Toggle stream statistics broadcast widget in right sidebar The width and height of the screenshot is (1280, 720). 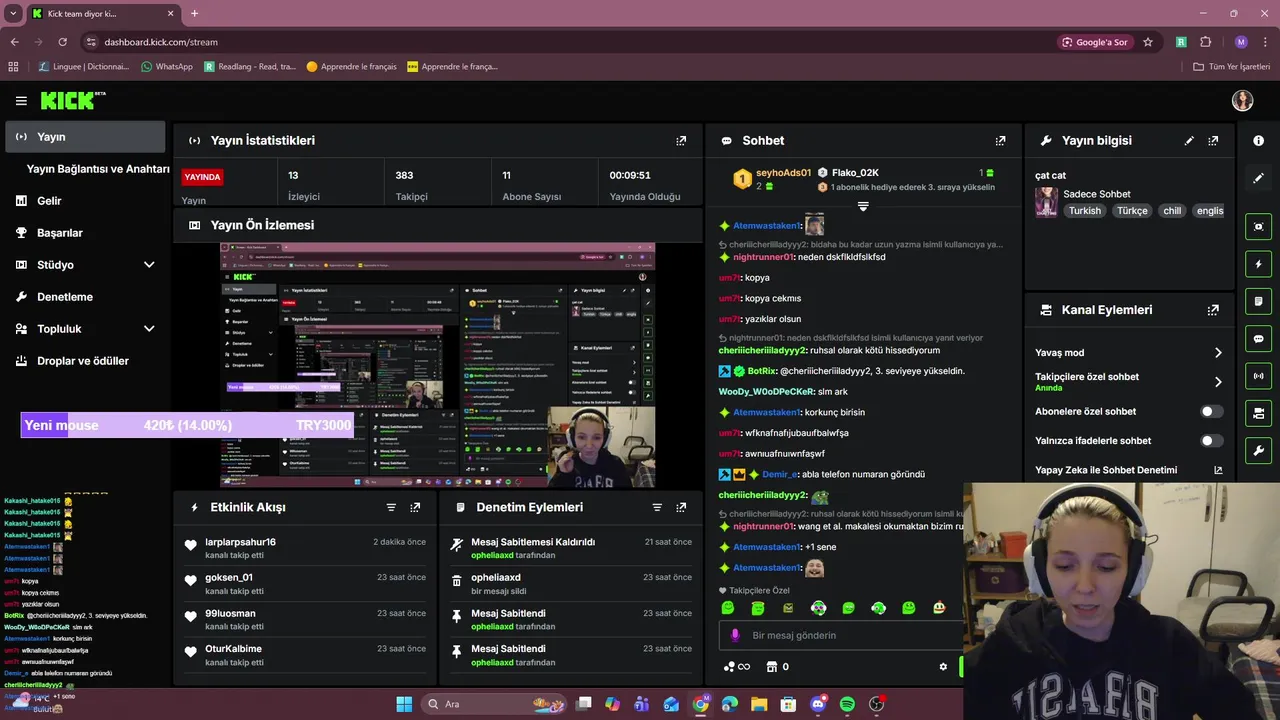pyautogui.click(x=1259, y=376)
